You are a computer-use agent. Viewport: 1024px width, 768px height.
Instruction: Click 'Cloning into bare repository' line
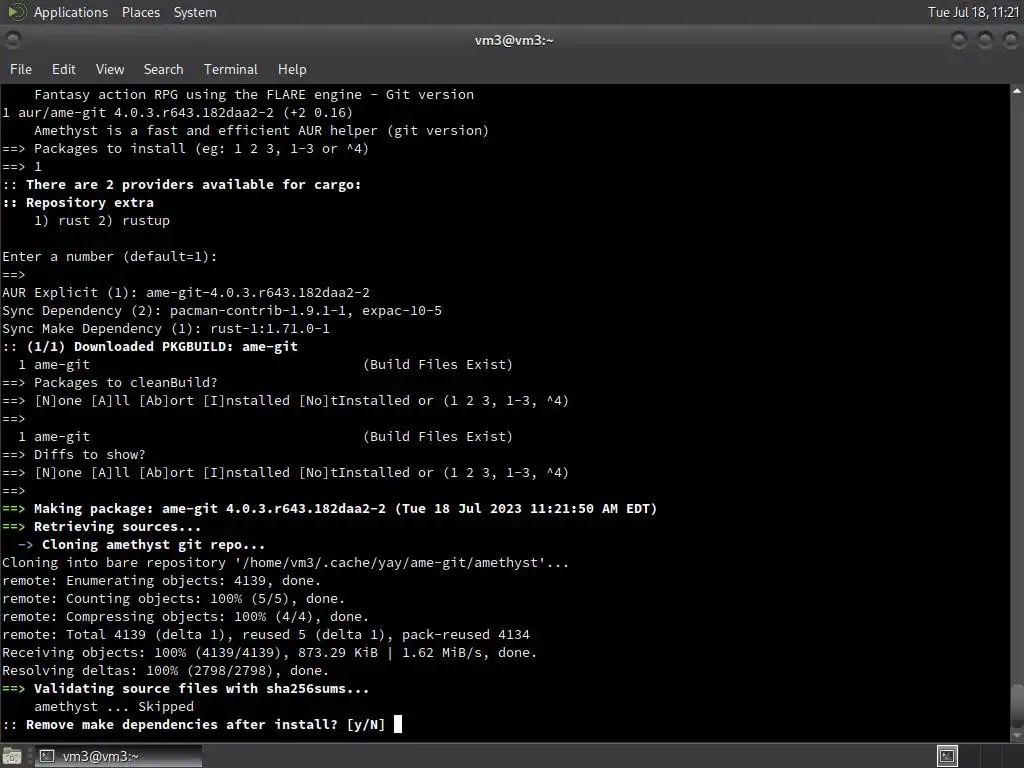click(x=285, y=562)
